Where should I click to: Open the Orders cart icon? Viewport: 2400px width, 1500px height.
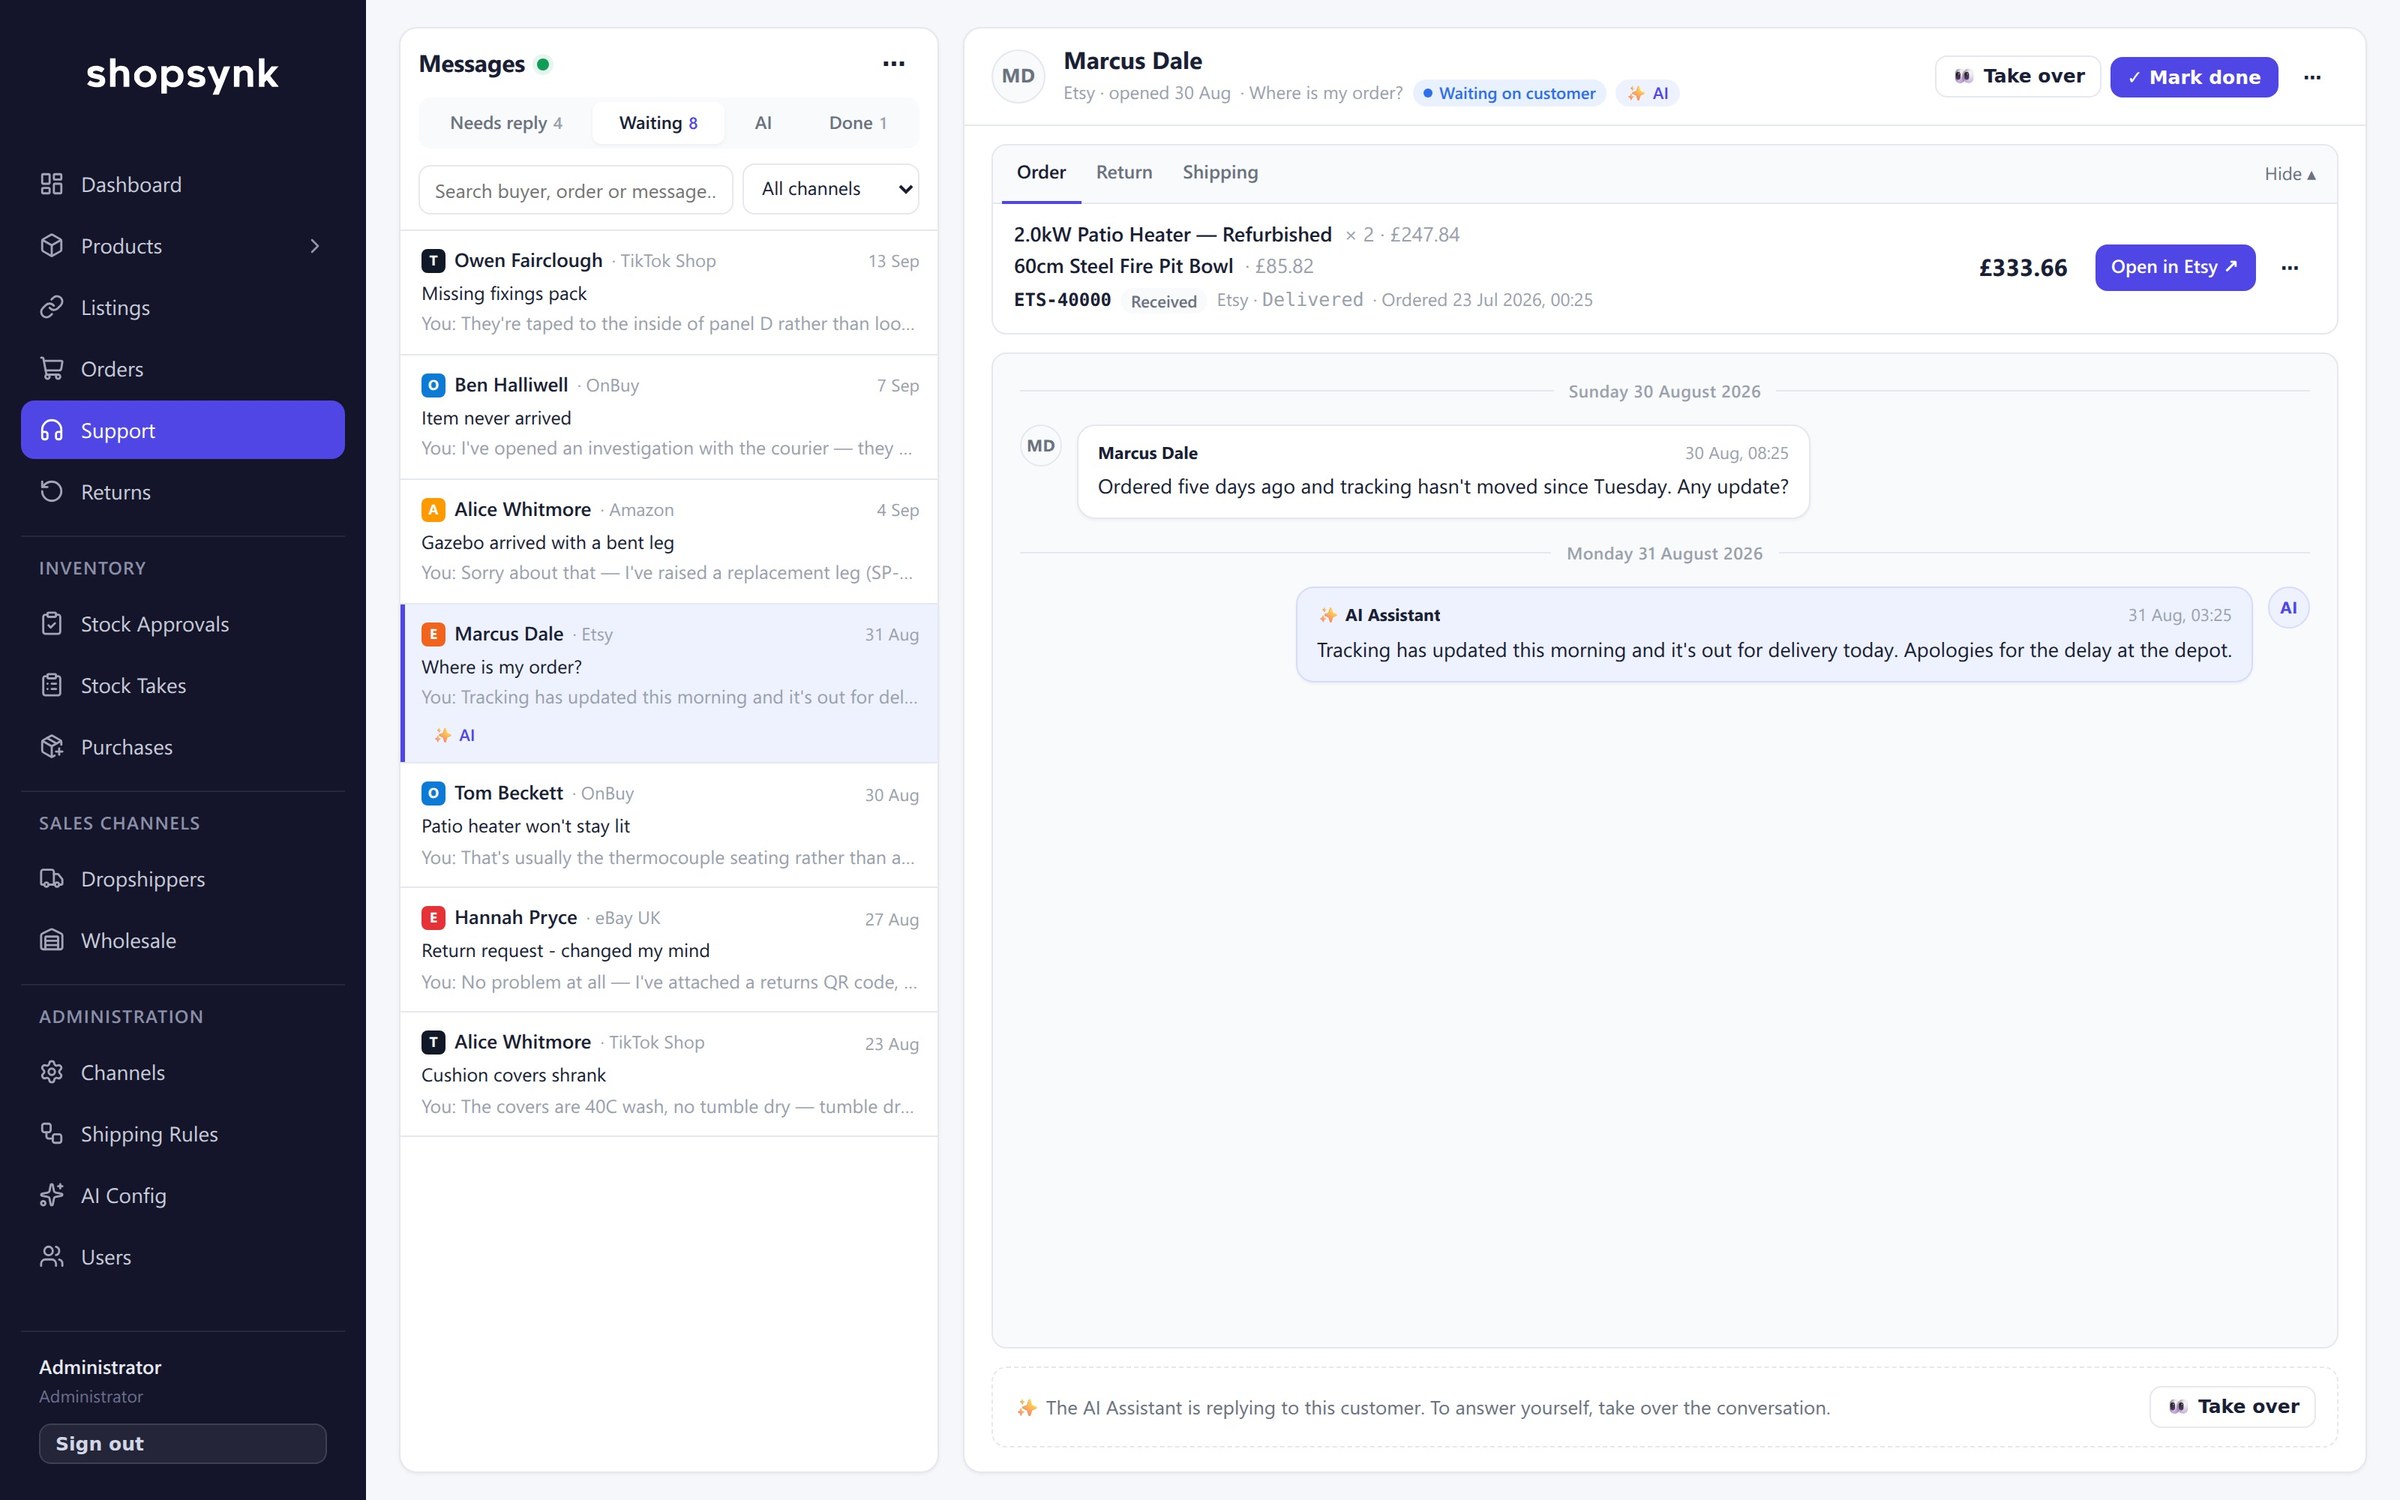coord(52,369)
